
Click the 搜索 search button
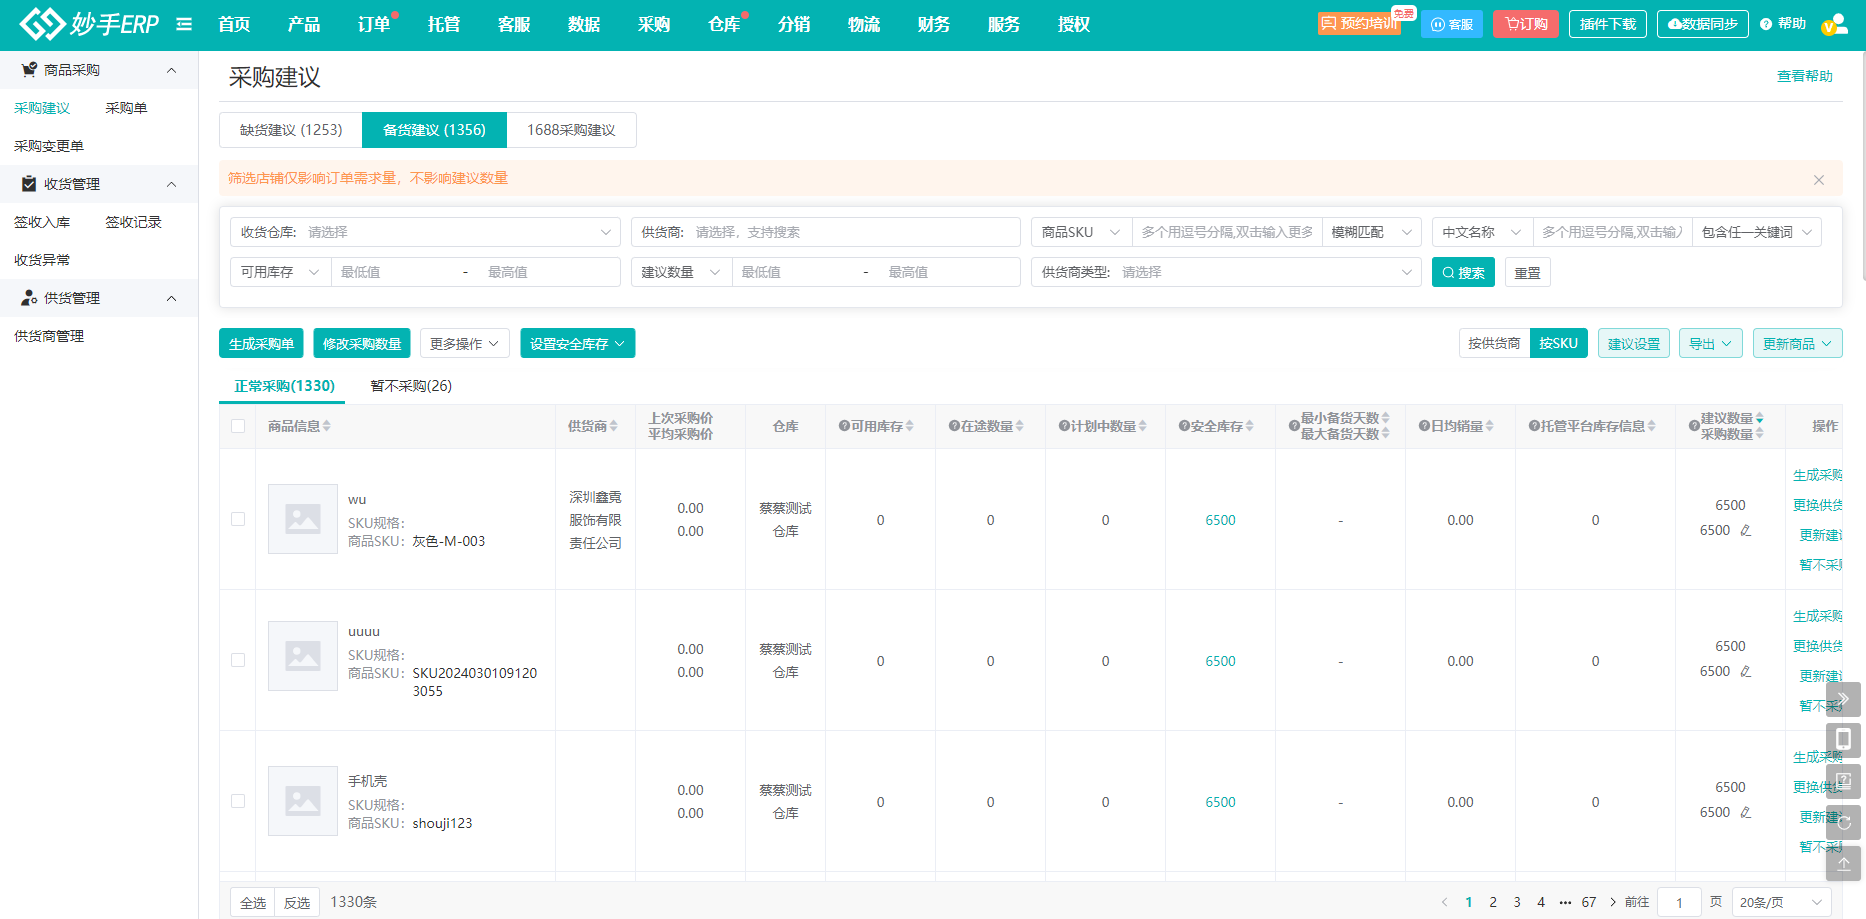[1463, 272]
